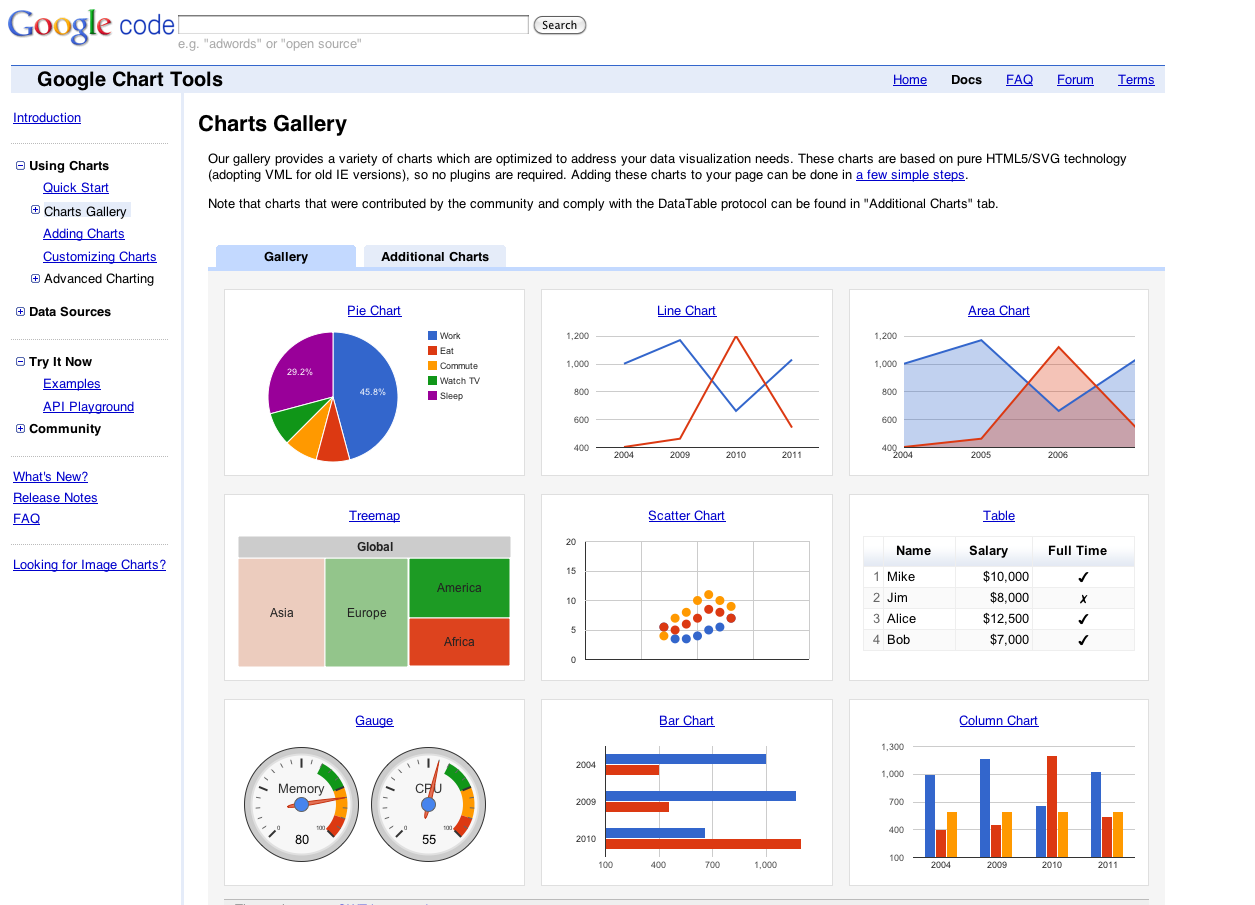Screen dimensions: 1255x905
Task: Click the Treemap preview image
Action: pyautogui.click(x=374, y=601)
